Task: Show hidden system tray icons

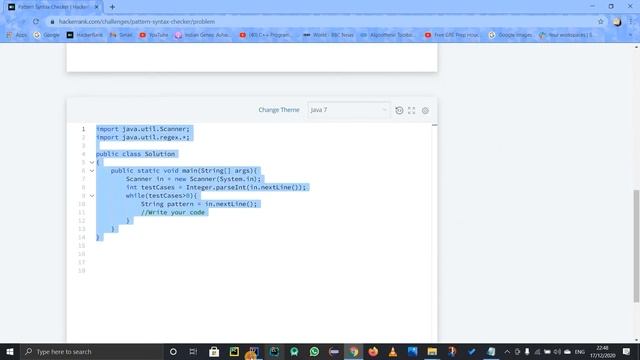Action: coord(507,351)
